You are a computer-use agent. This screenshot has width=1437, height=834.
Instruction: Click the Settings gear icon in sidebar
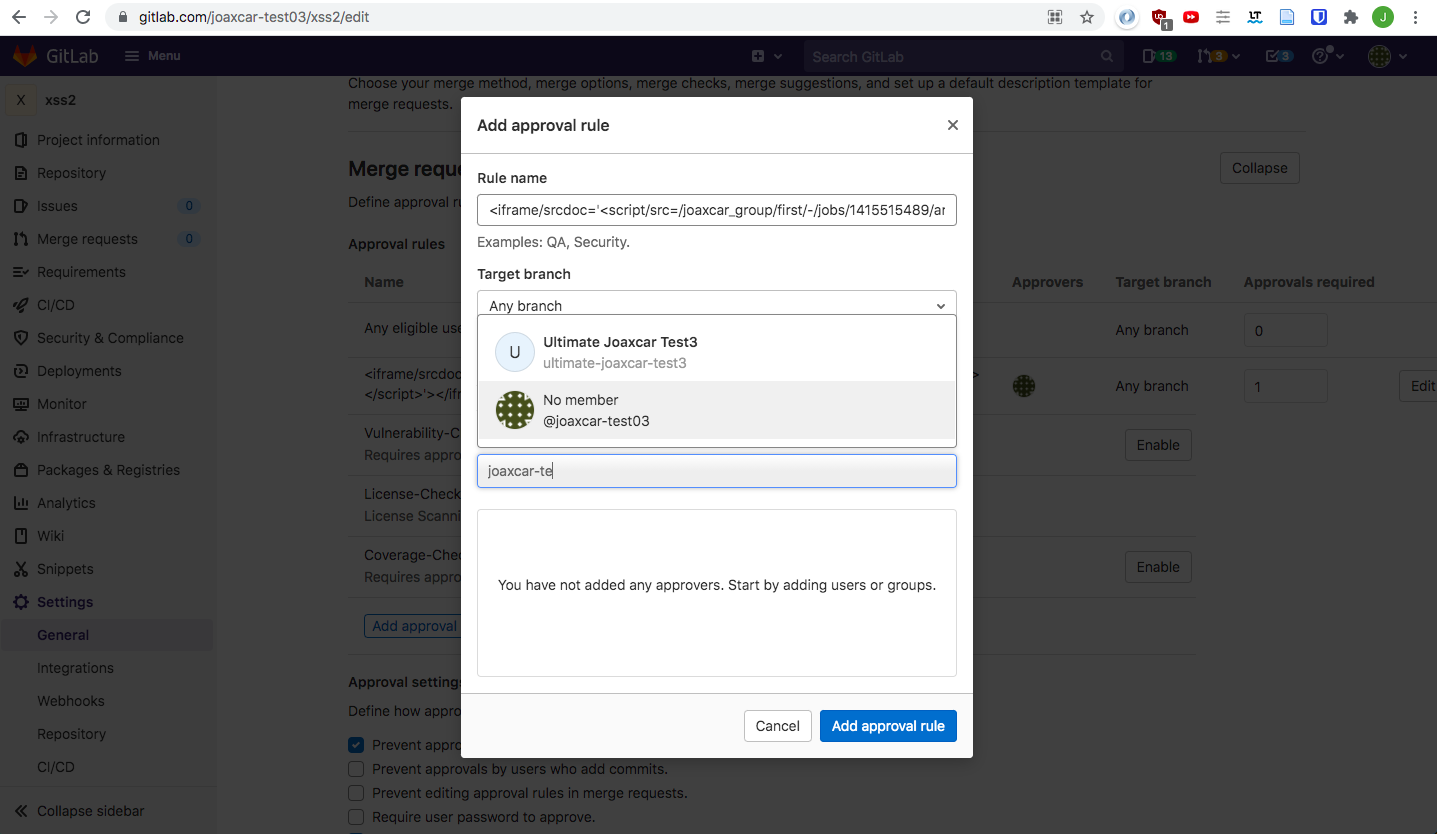pos(20,602)
